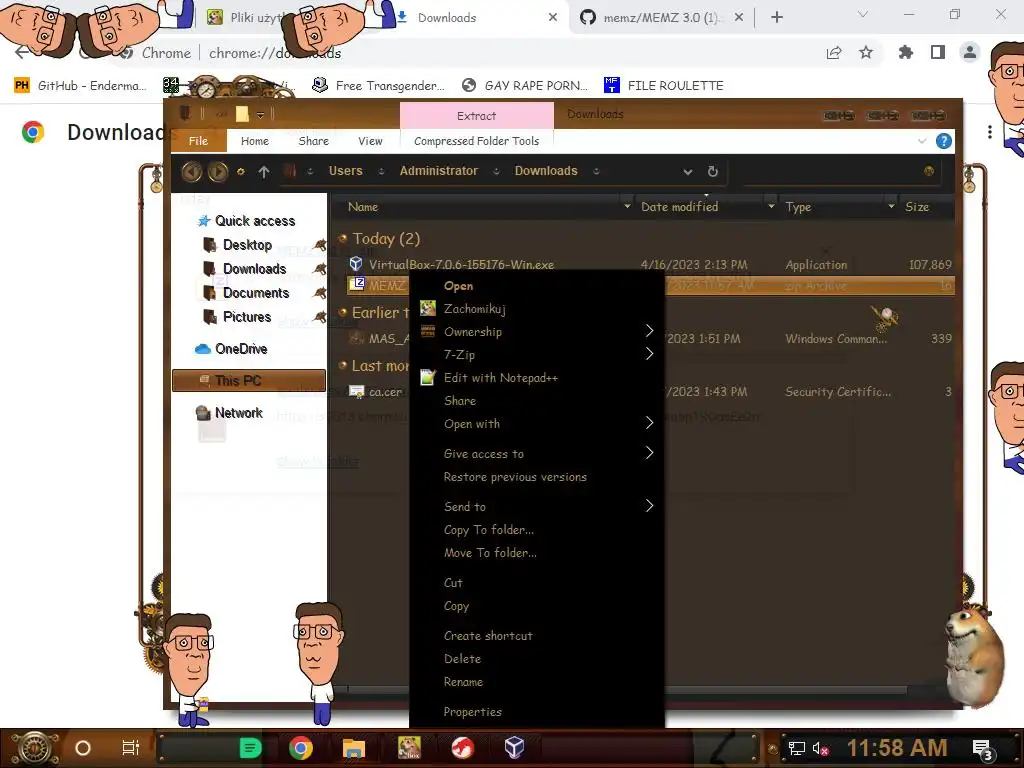Viewport: 1024px width, 768px height.
Task: Expand the Send to submenu
Action: tap(536, 507)
